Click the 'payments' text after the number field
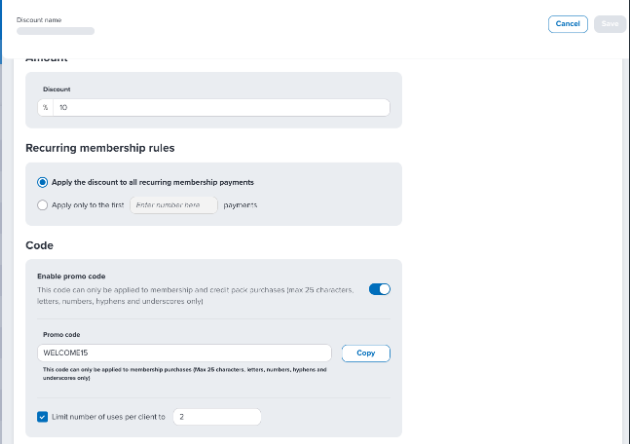The image size is (636, 444). click(240, 205)
